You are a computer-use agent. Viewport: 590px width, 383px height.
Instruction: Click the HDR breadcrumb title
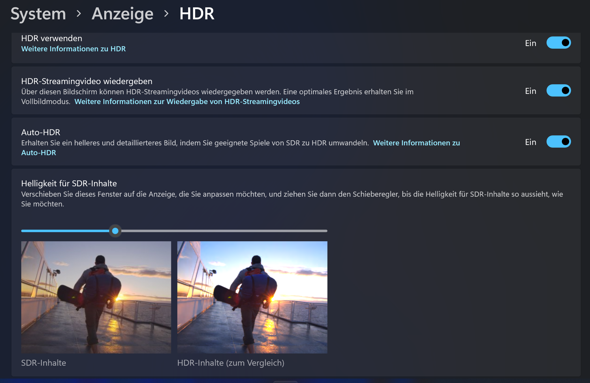(x=196, y=14)
